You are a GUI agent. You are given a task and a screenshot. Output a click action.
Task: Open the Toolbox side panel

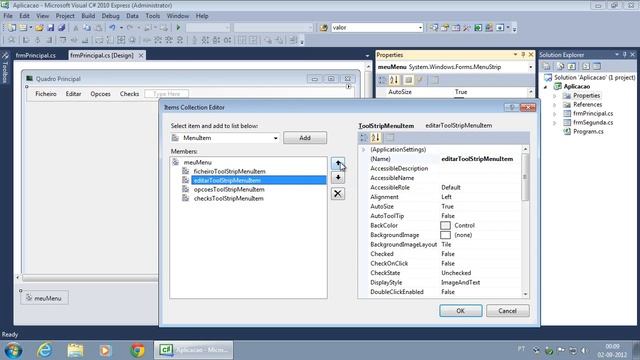click(5, 68)
